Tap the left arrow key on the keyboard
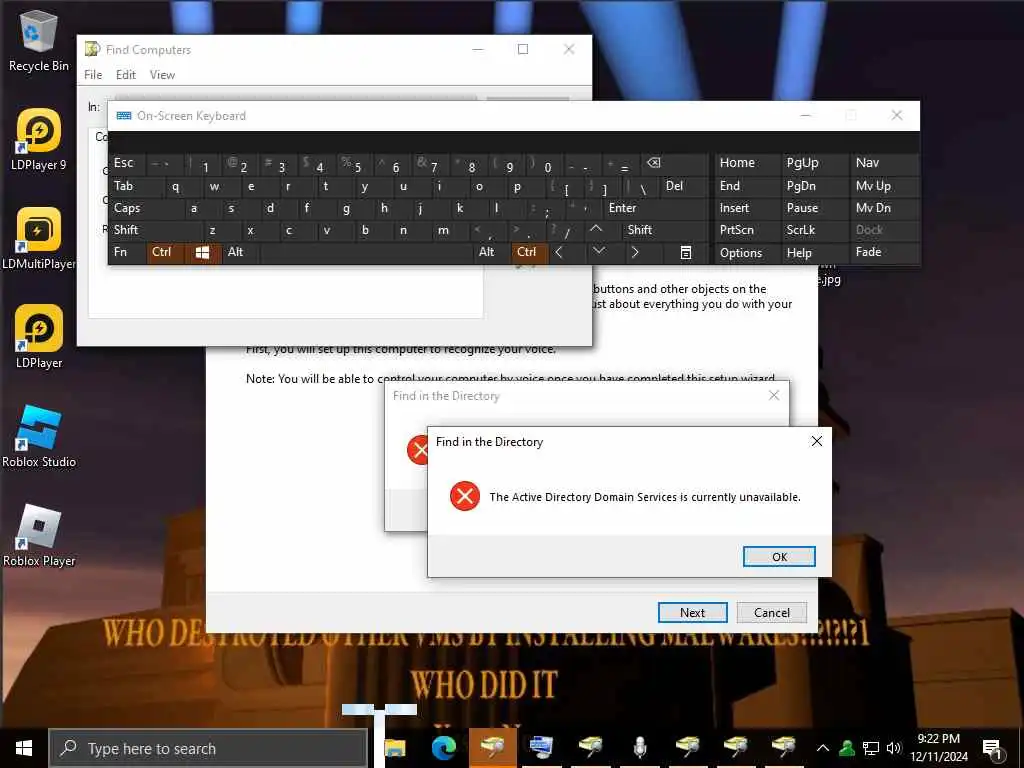 [559, 253]
